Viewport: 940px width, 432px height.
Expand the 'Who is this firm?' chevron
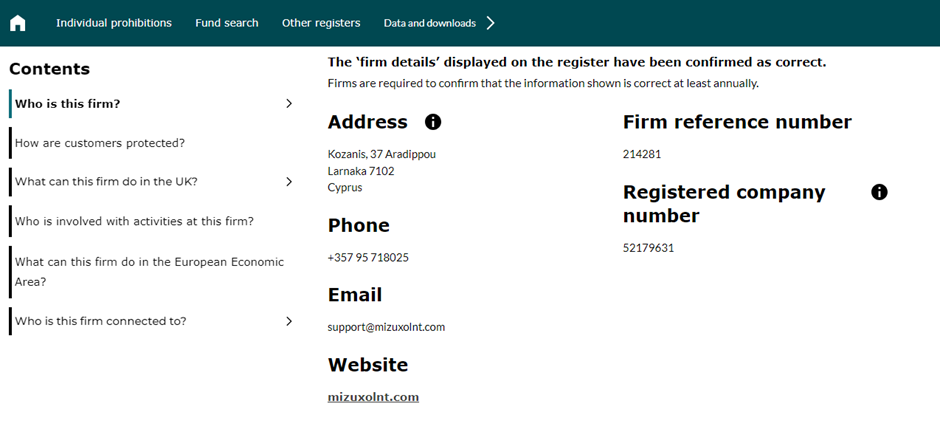(x=289, y=103)
